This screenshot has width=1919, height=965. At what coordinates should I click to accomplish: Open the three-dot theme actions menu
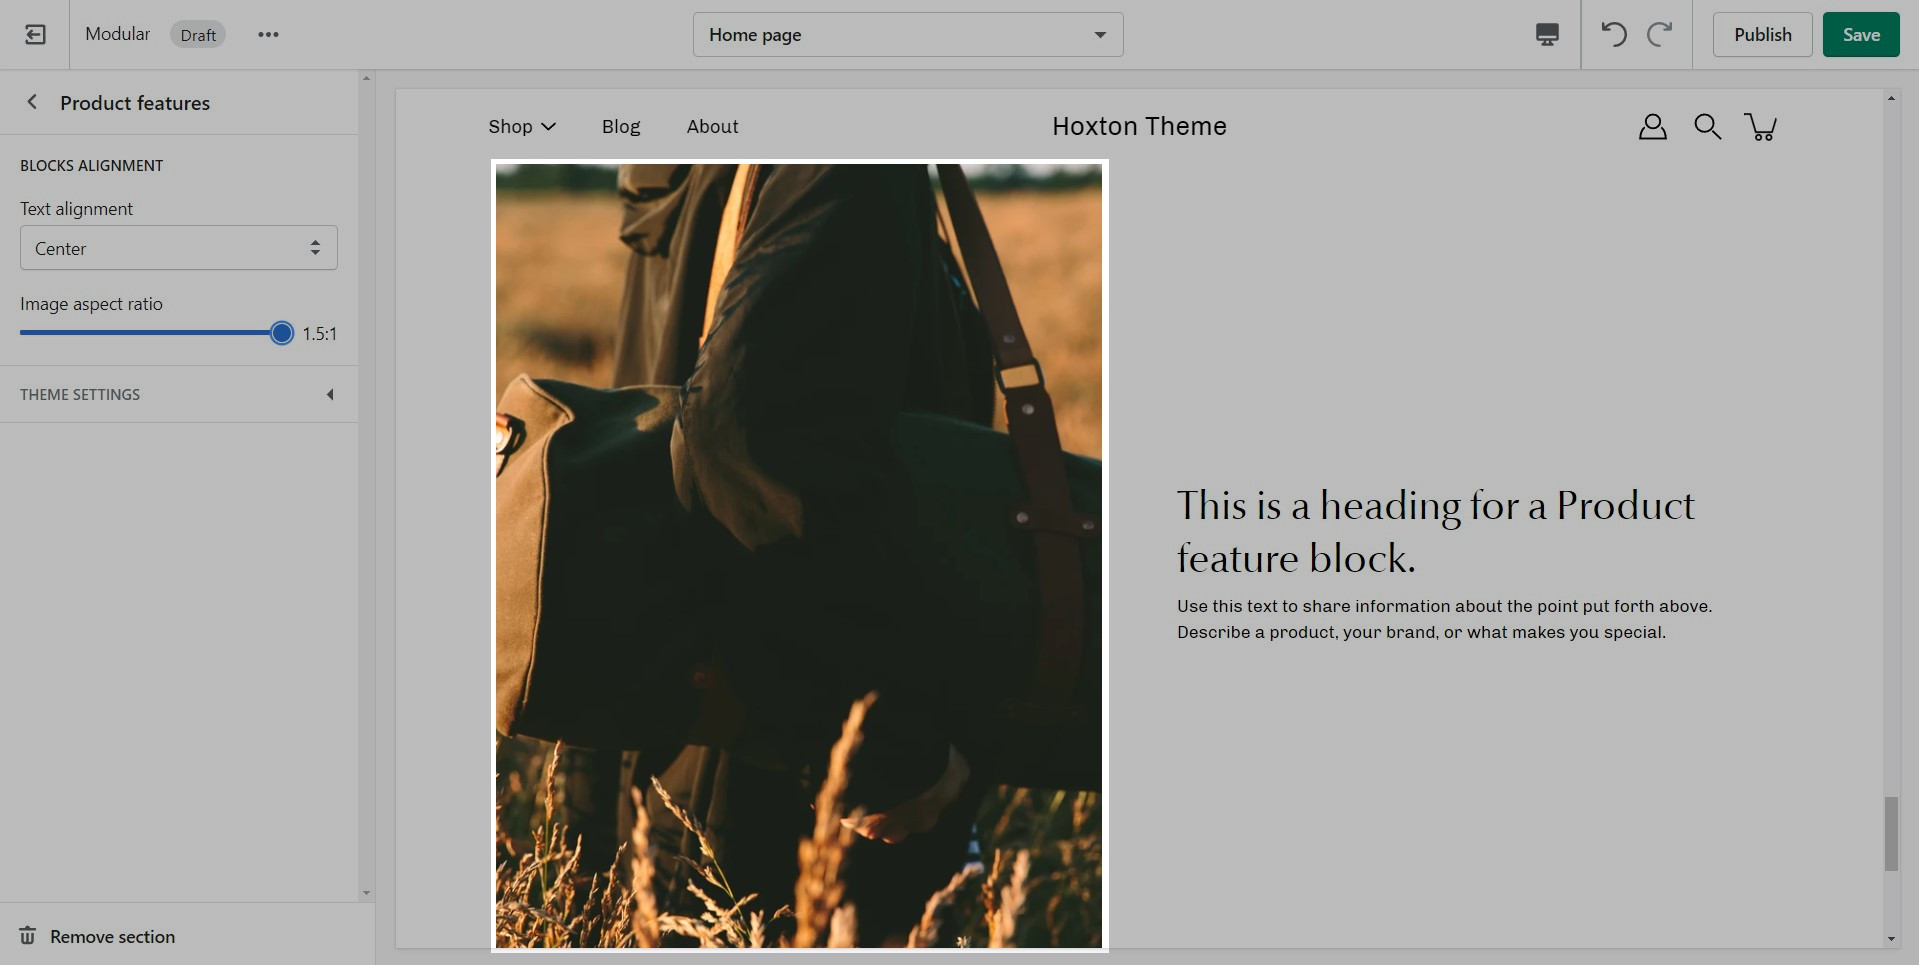point(268,35)
